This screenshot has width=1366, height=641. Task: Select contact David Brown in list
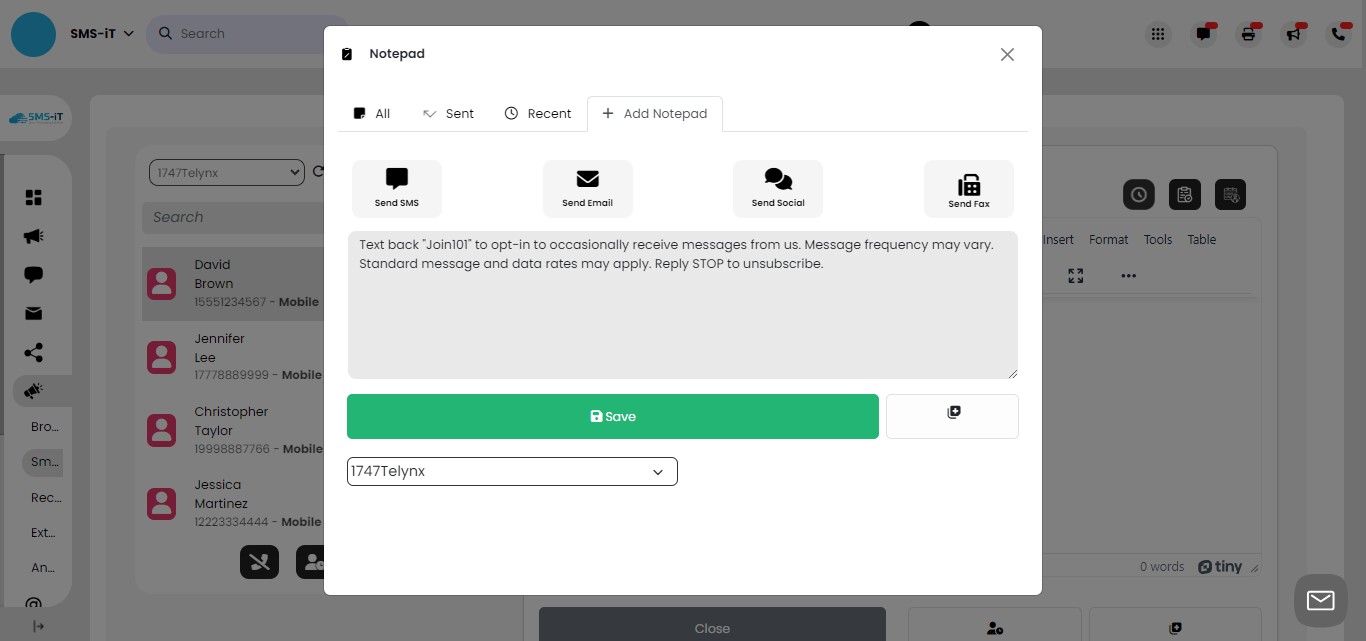click(x=231, y=284)
